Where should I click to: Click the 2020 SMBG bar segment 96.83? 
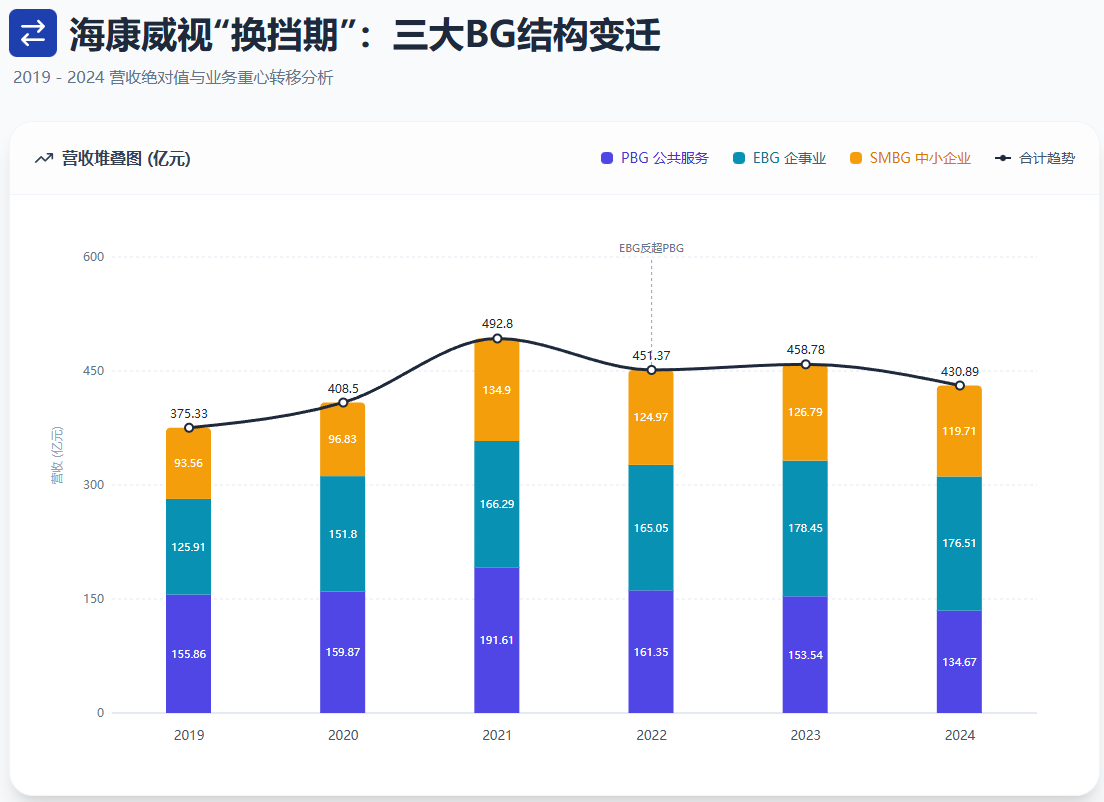pos(343,440)
